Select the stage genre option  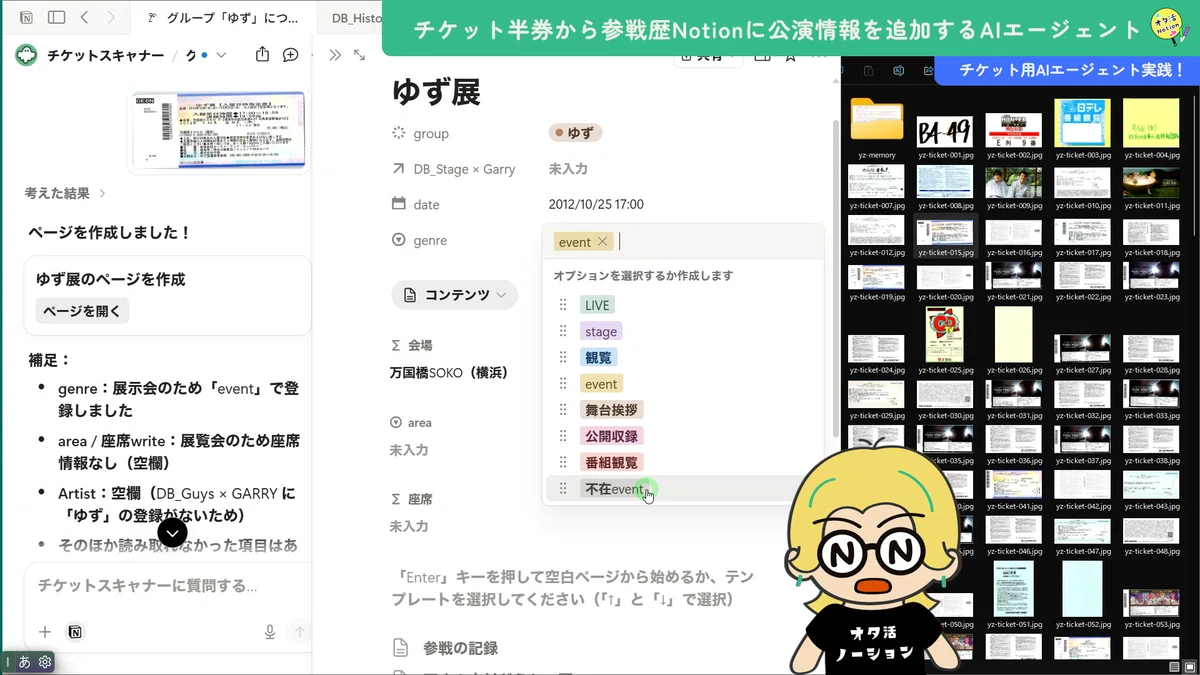click(601, 331)
